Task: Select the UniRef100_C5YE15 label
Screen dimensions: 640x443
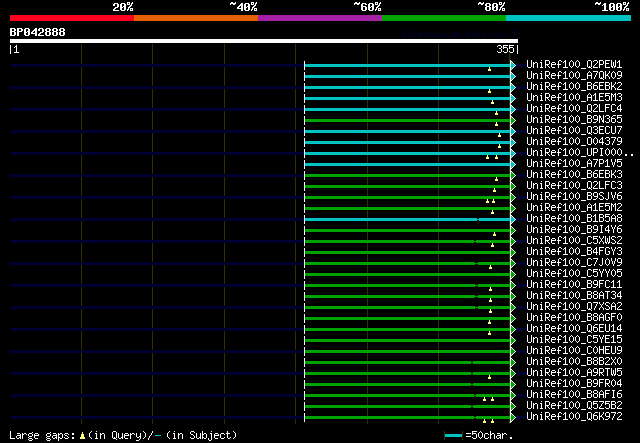Action: pyautogui.click(x=574, y=340)
